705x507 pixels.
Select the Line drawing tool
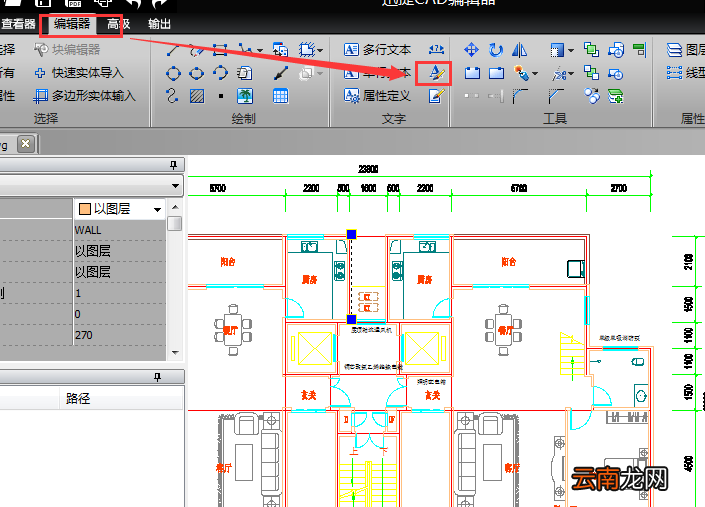[x=173, y=49]
